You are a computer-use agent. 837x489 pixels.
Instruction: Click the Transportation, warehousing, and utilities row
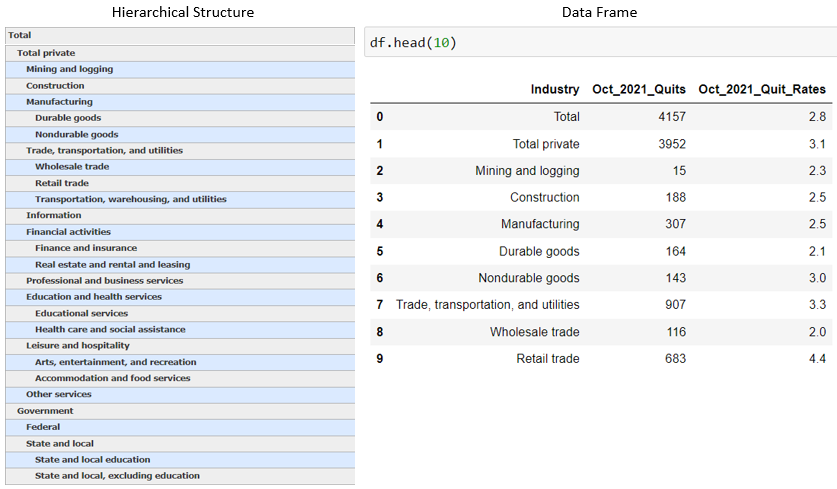point(130,199)
